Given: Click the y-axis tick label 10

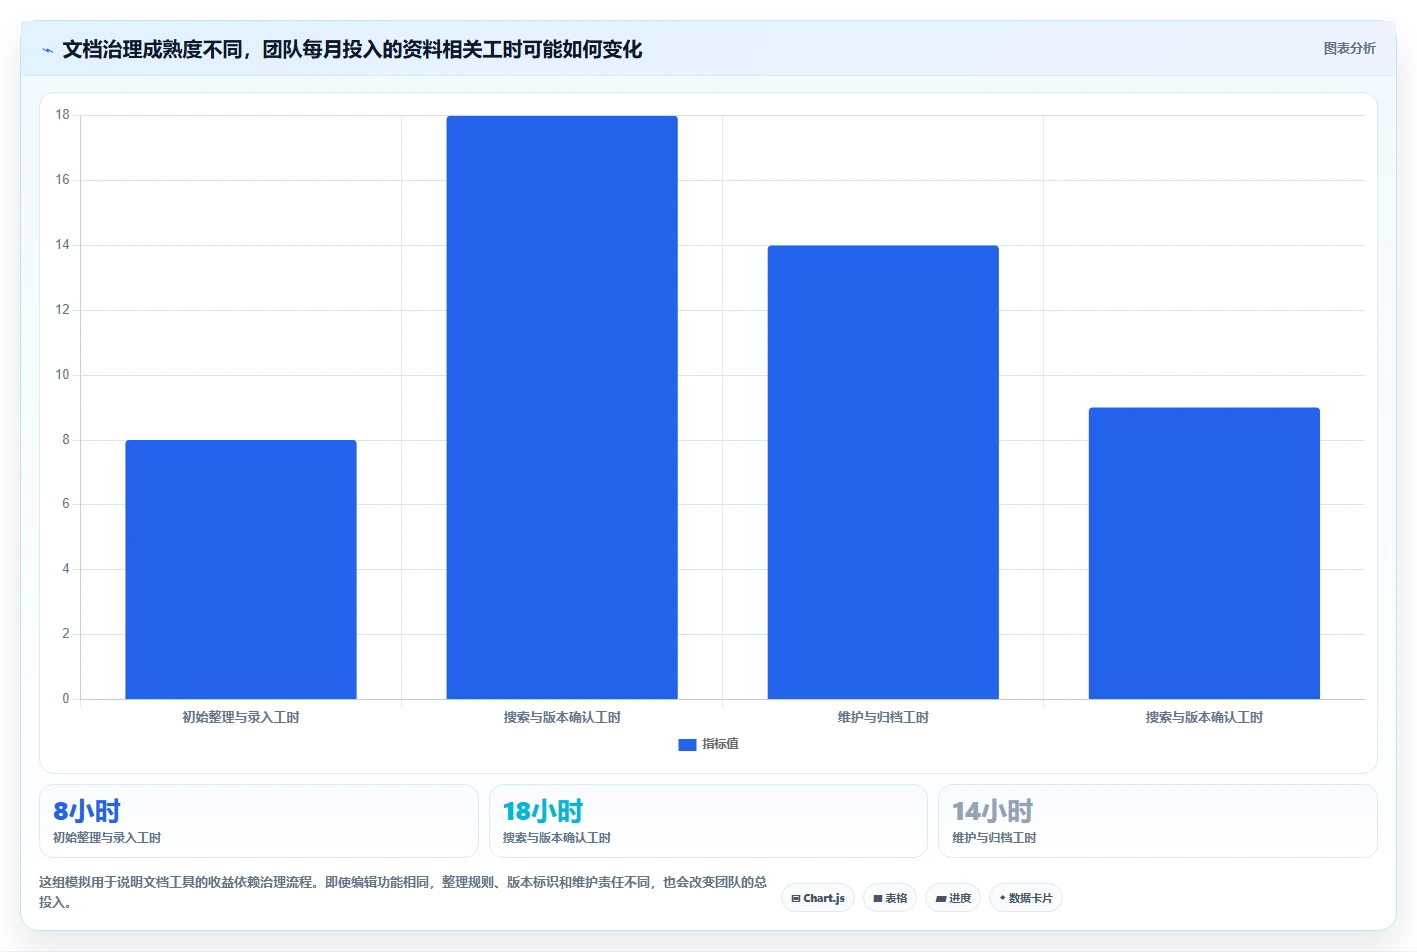Looking at the screenshot, I should (63, 375).
